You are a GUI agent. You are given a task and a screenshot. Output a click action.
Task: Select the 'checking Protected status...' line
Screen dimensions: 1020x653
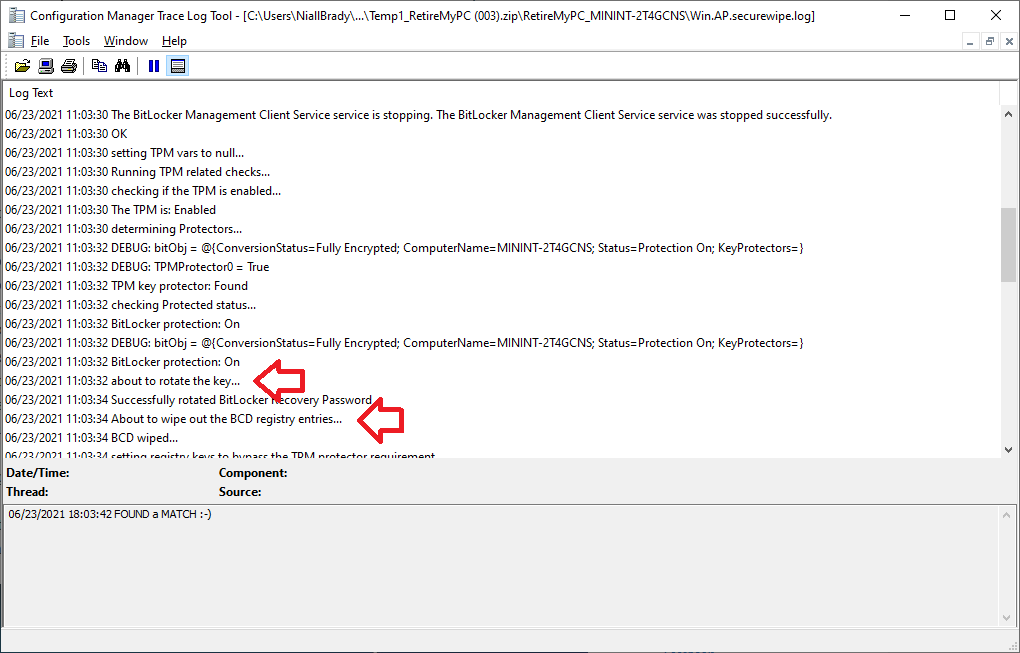point(131,304)
